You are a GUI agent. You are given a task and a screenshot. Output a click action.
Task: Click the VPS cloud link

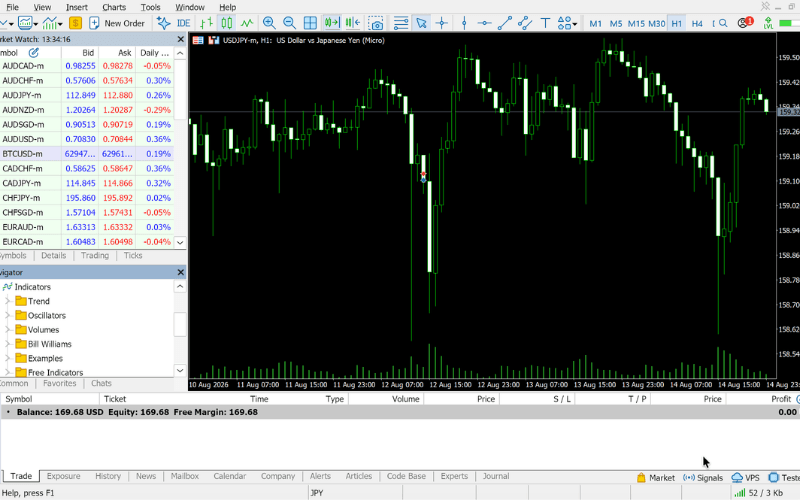pyautogui.click(x=745, y=478)
